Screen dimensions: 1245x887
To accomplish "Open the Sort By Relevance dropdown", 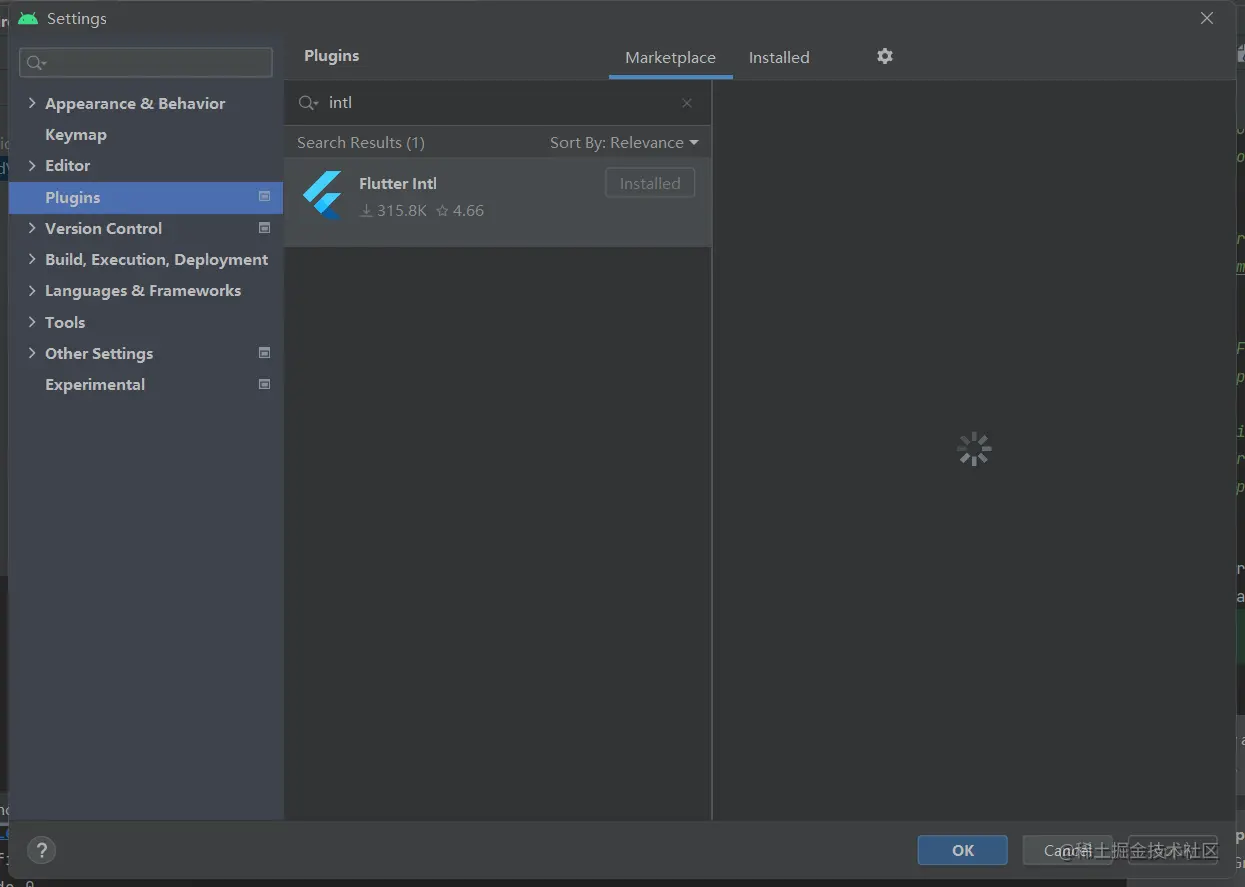I will [624, 143].
